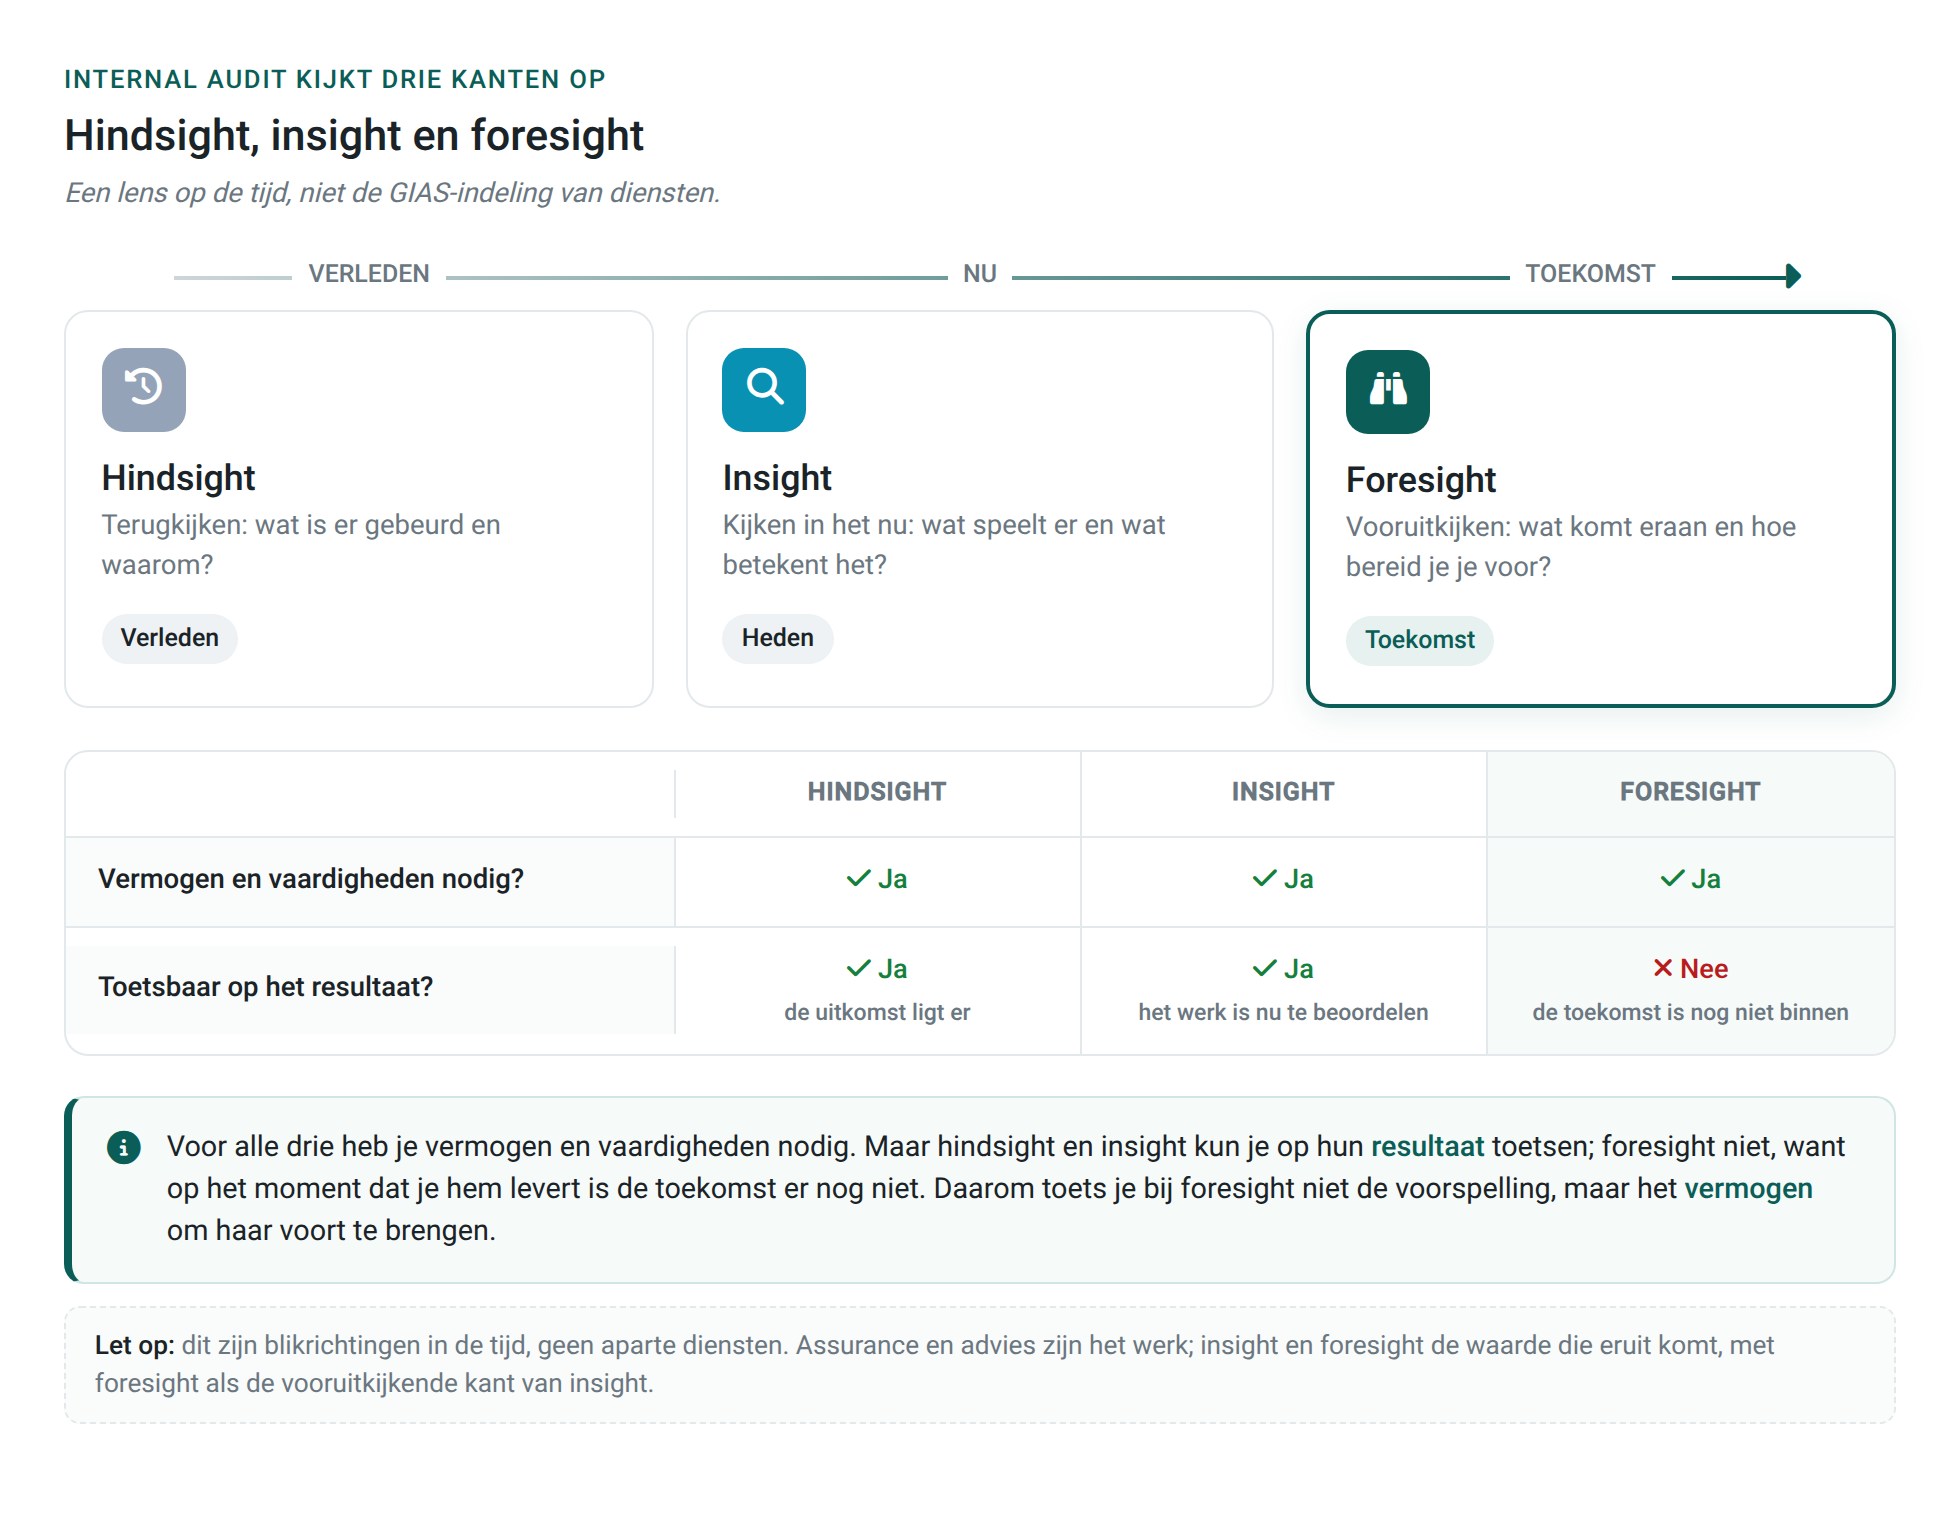Click the heading 'Hindsight, insight en foresight'
The image size is (1960, 1522).
[354, 135]
